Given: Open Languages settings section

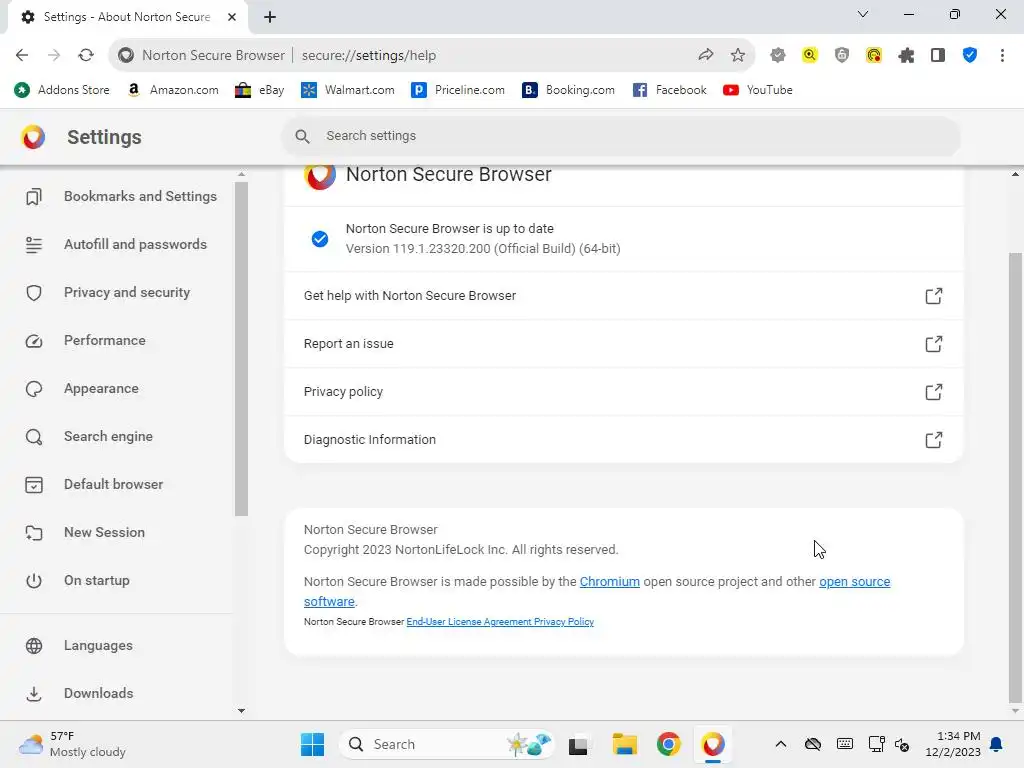Looking at the screenshot, I should click(79, 645).
